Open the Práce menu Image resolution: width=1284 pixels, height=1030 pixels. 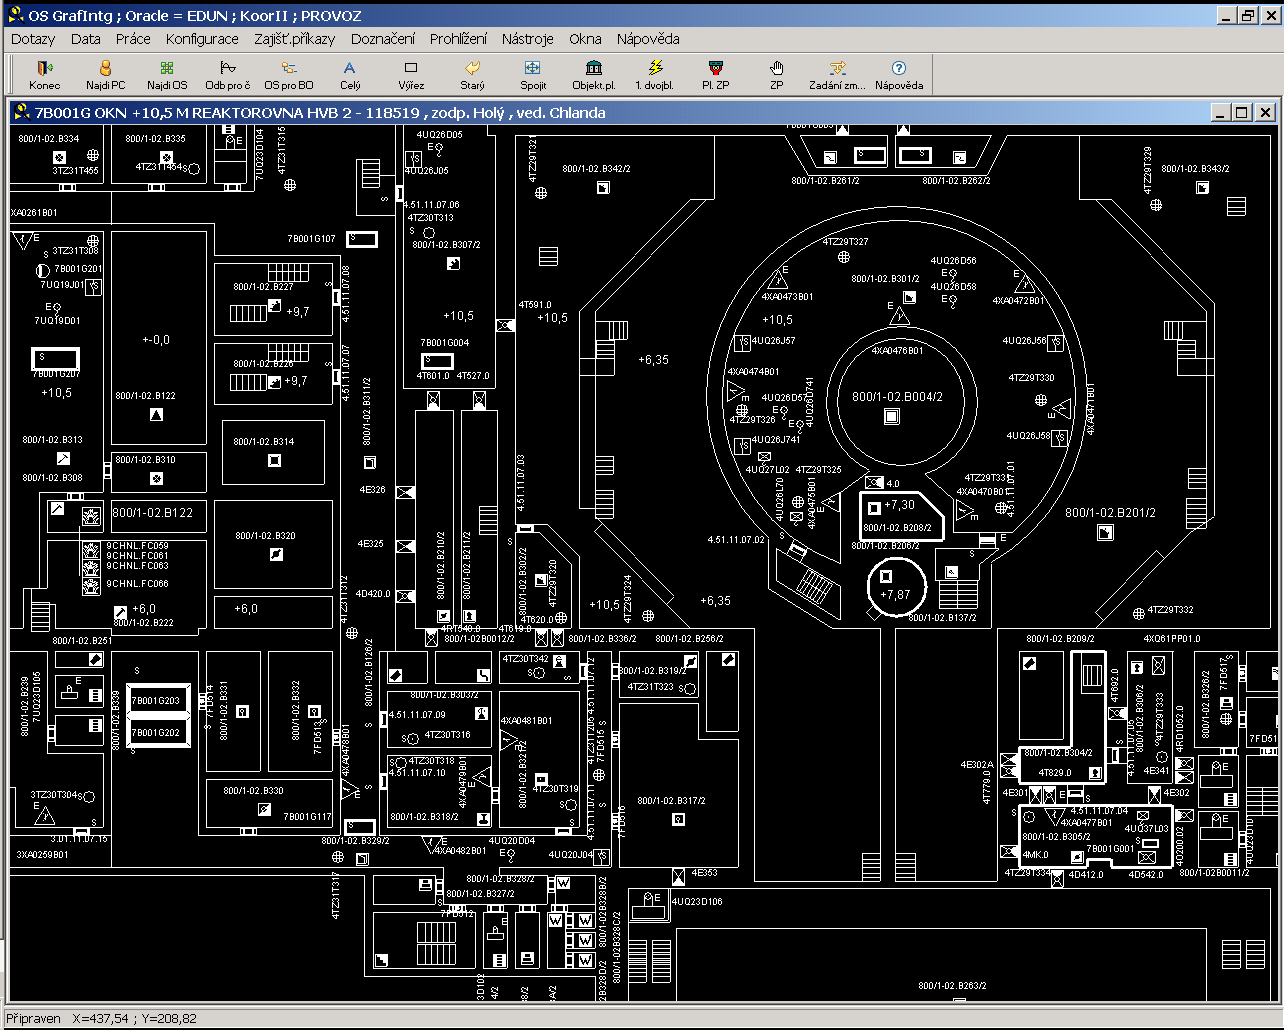click(x=133, y=39)
